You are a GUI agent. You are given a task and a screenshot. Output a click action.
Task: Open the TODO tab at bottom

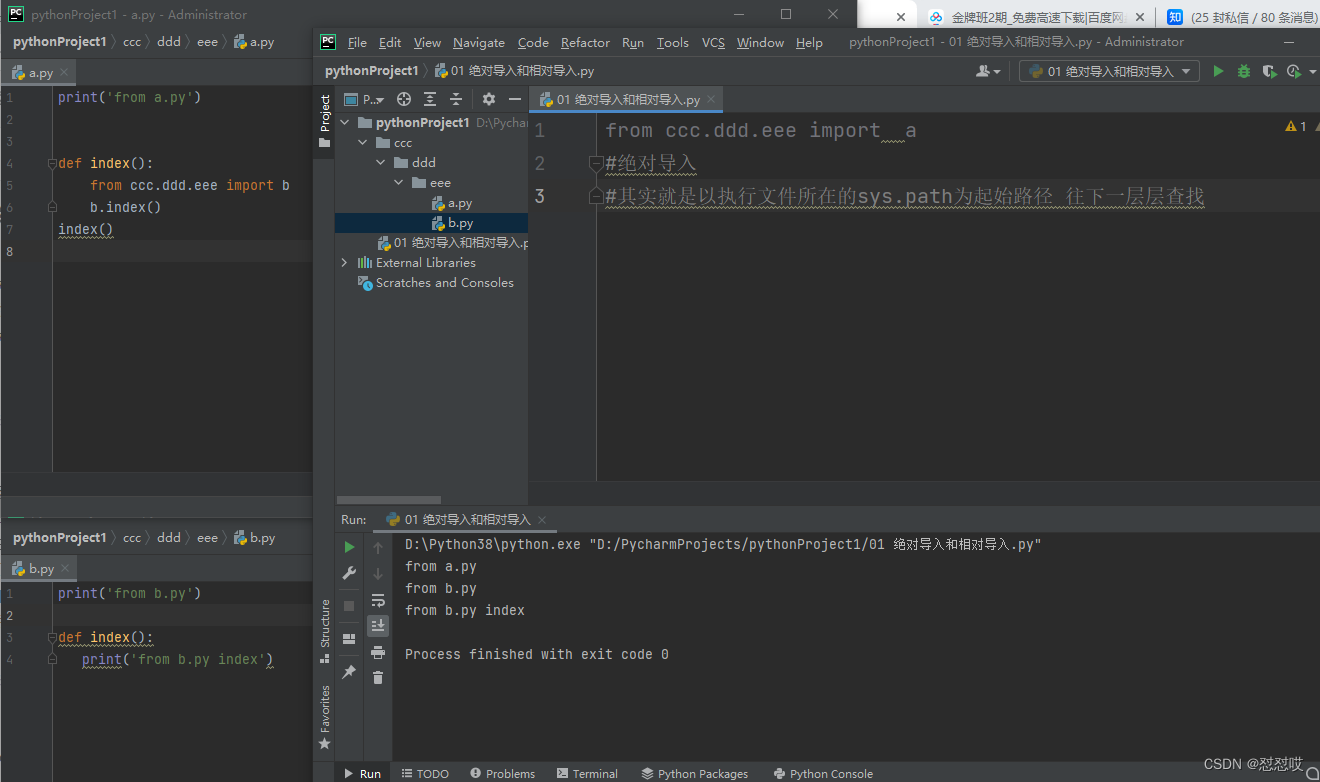(x=425, y=773)
